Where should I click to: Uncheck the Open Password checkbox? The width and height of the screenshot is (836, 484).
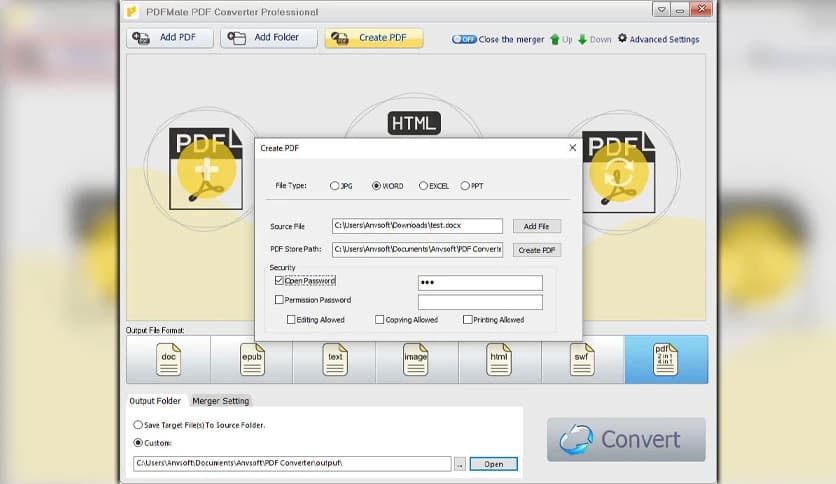pos(279,280)
